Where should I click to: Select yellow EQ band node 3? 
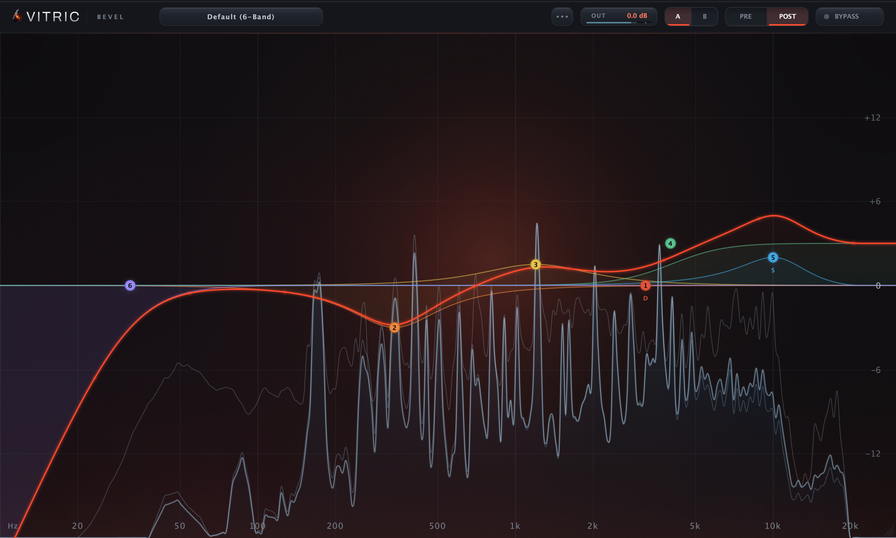point(535,264)
